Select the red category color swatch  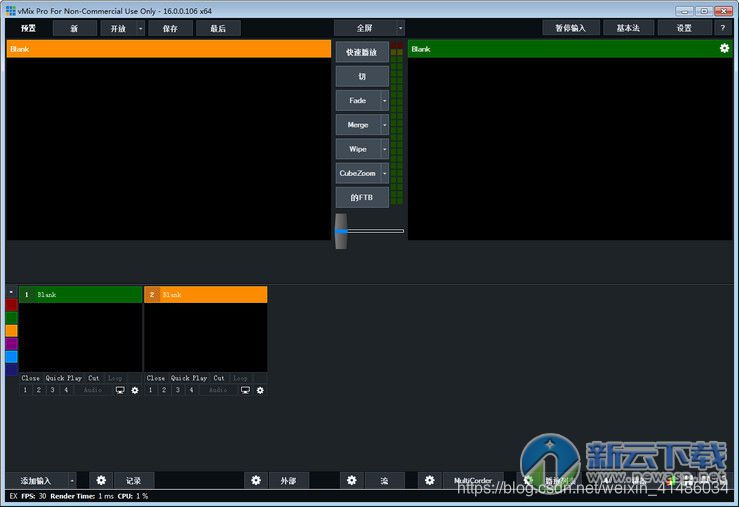pos(12,305)
